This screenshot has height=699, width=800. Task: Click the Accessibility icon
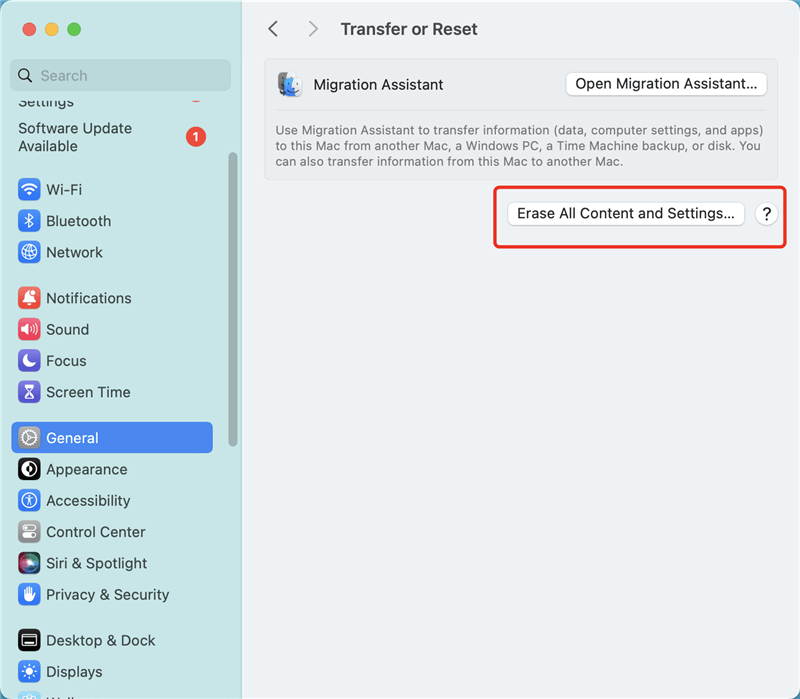[28, 501]
